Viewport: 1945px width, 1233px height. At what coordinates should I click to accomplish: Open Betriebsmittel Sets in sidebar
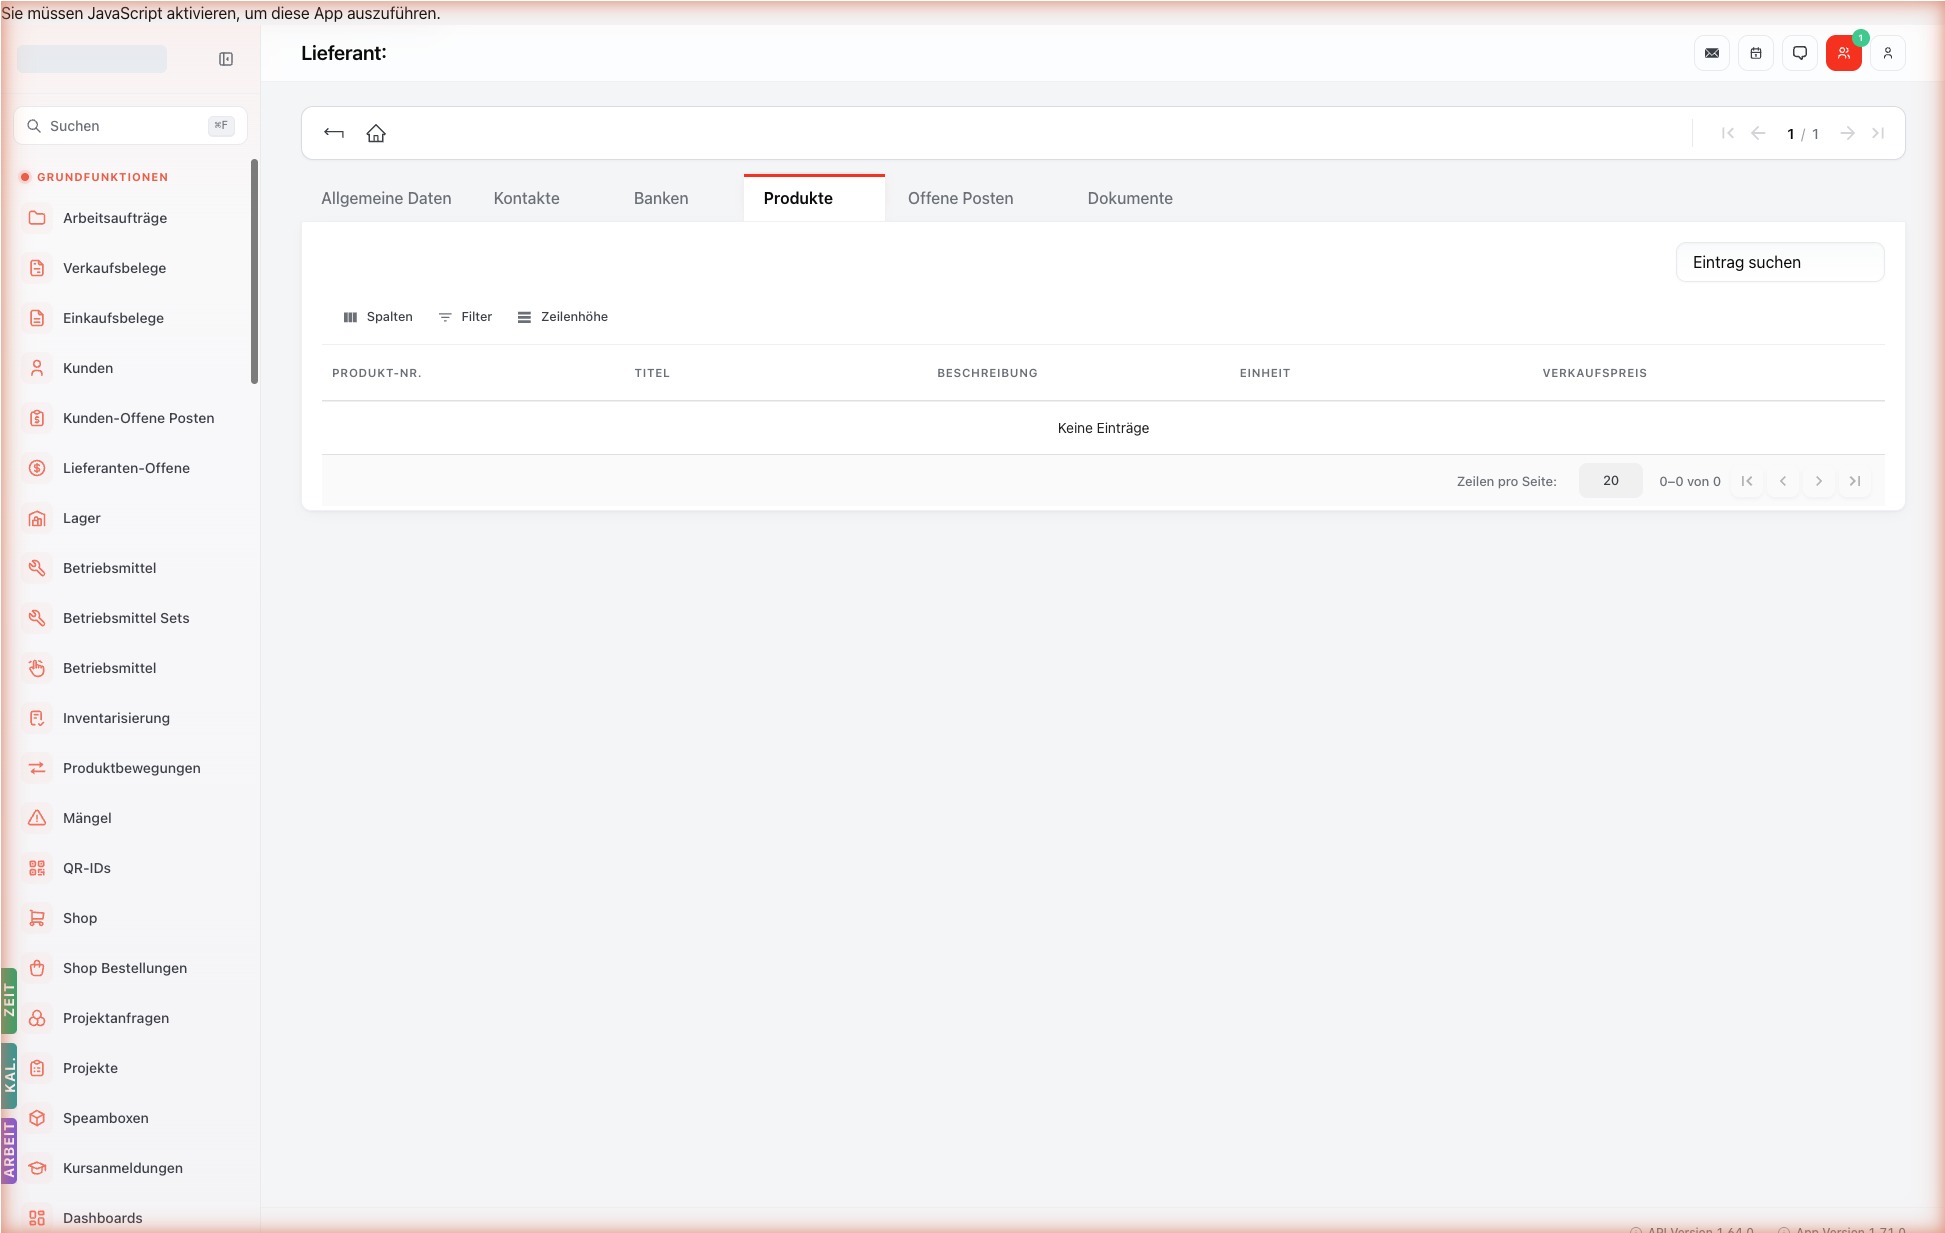[x=131, y=618]
